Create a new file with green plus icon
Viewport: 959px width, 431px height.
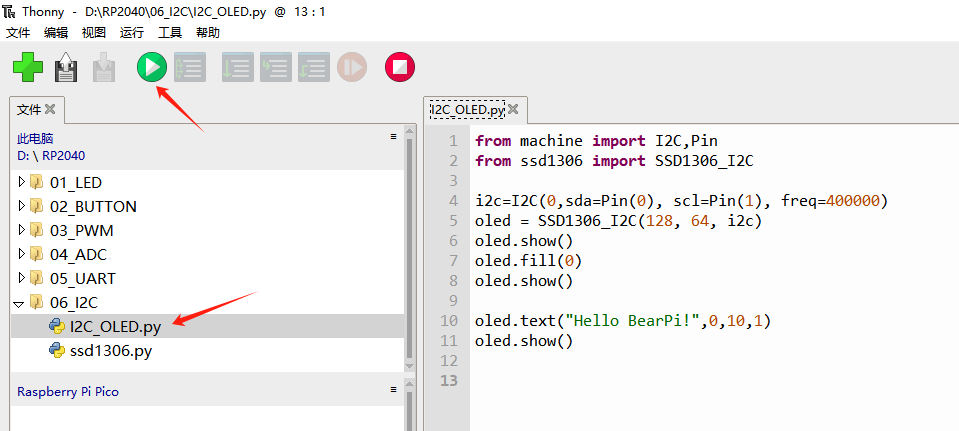pyautogui.click(x=28, y=67)
